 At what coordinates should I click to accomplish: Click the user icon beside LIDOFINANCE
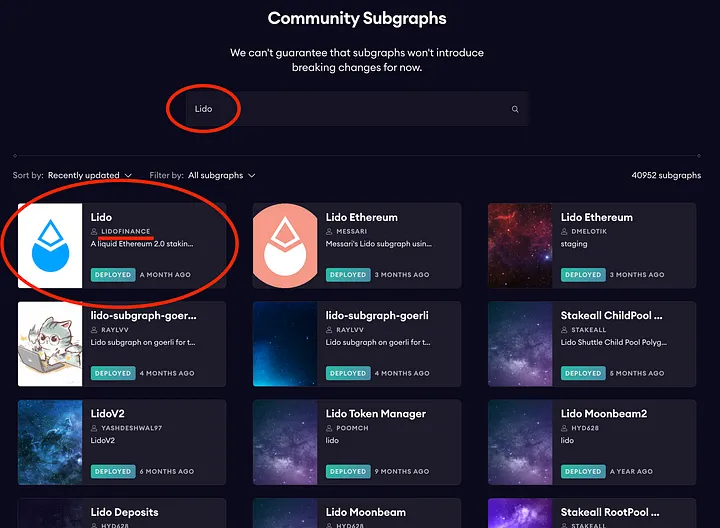tap(94, 231)
